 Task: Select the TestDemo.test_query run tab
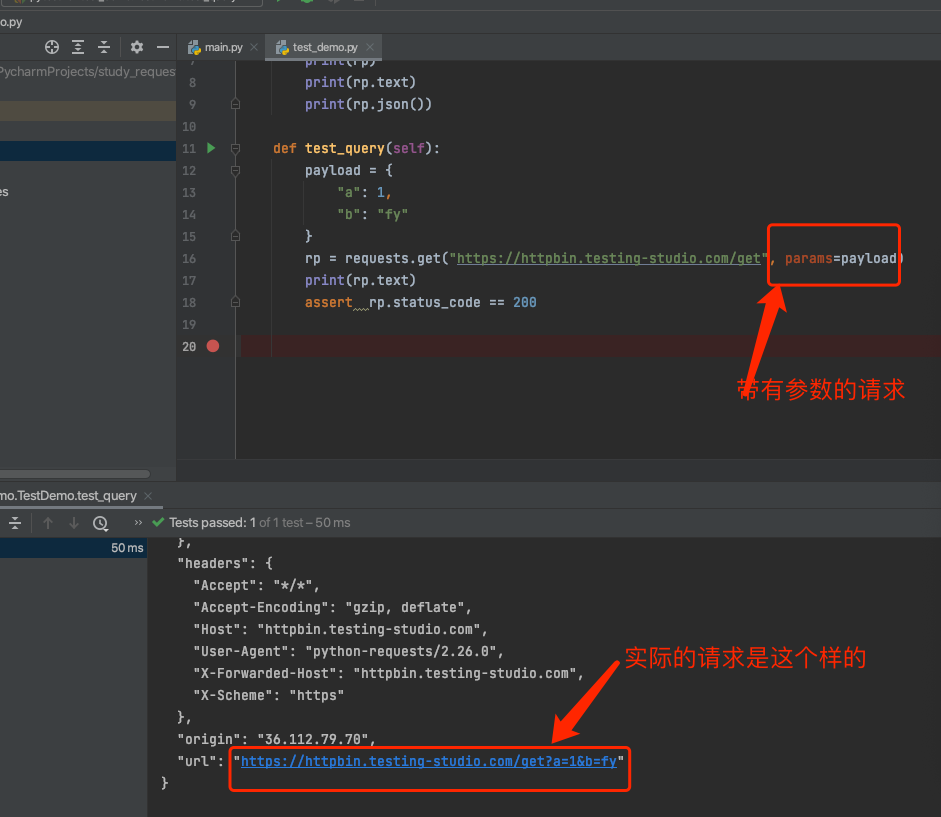[x=68, y=496]
